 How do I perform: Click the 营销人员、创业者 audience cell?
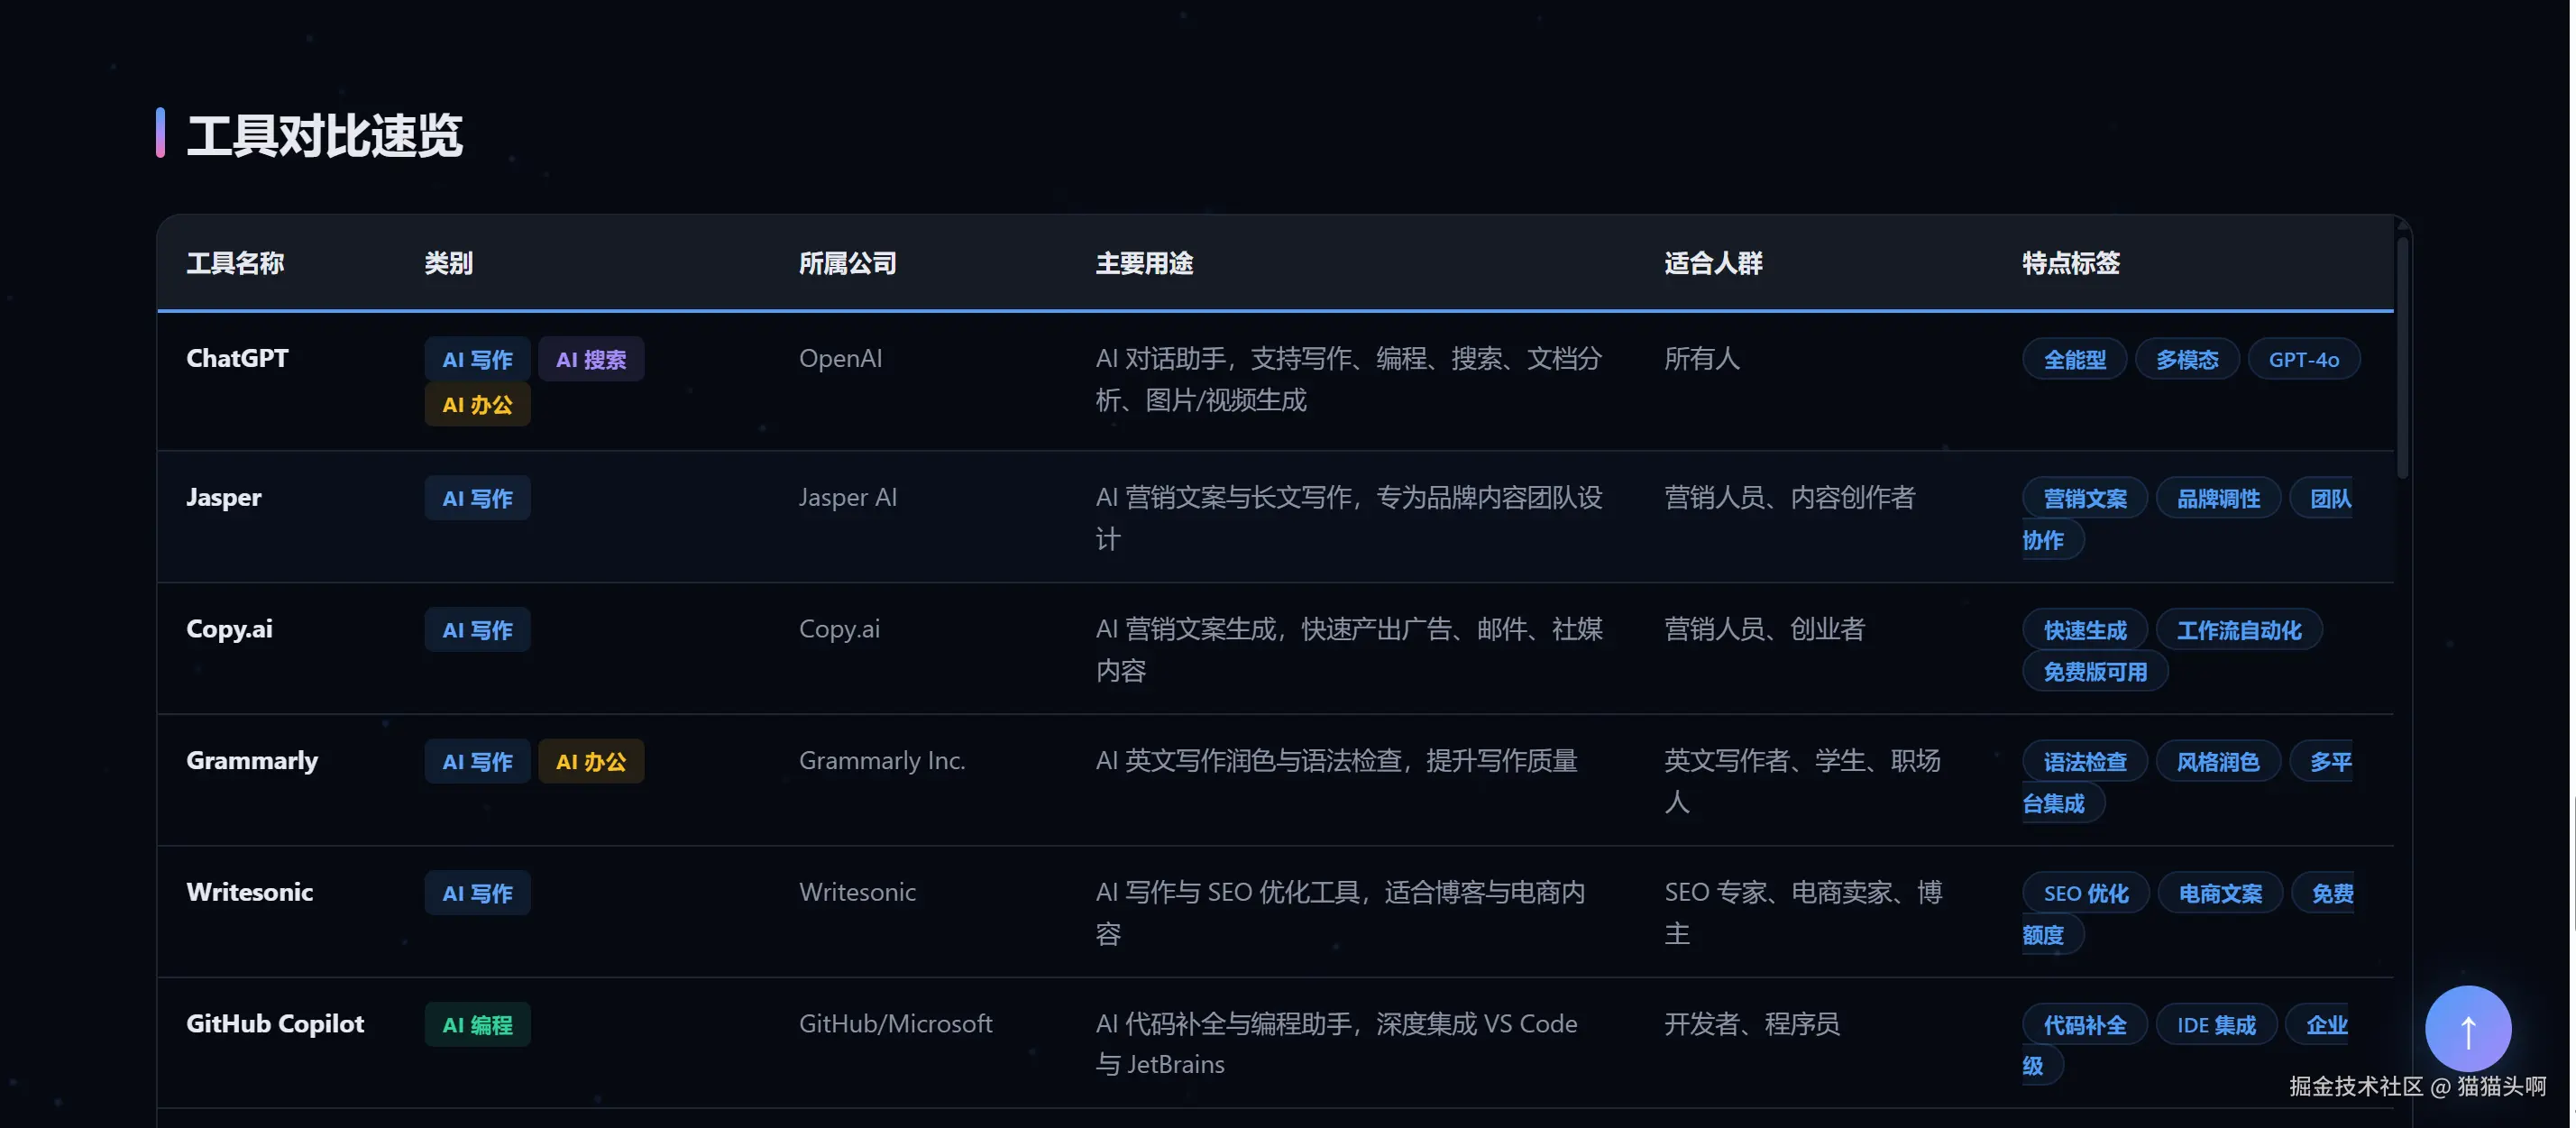coord(1764,629)
